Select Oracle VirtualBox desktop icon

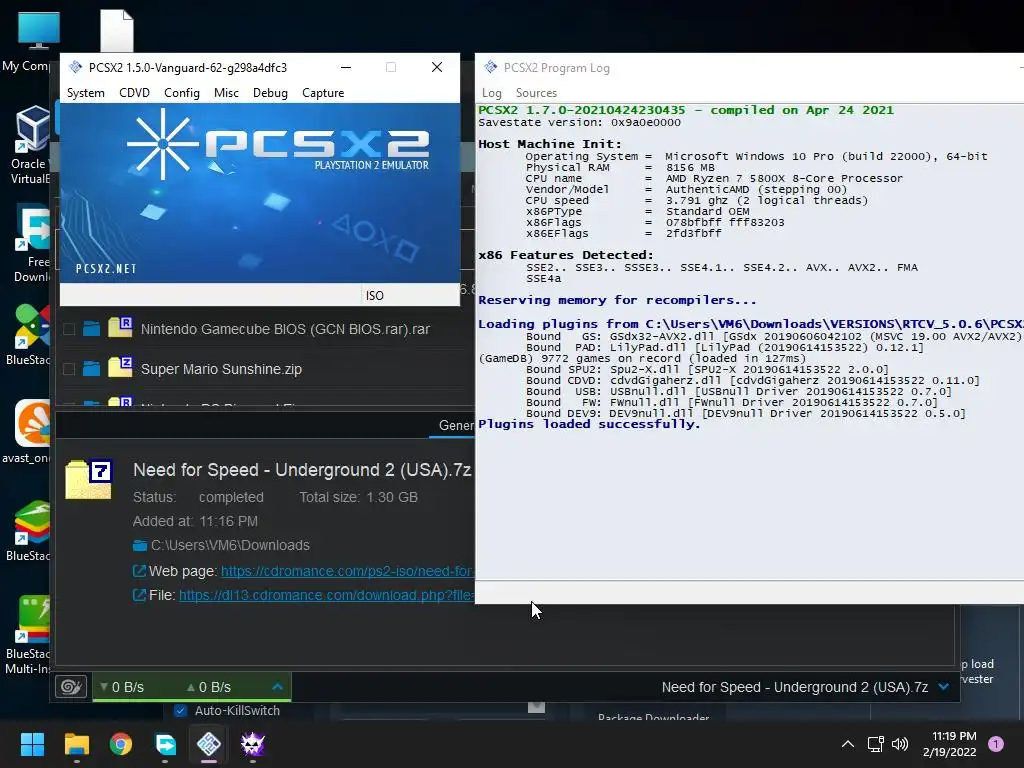pyautogui.click(x=31, y=145)
